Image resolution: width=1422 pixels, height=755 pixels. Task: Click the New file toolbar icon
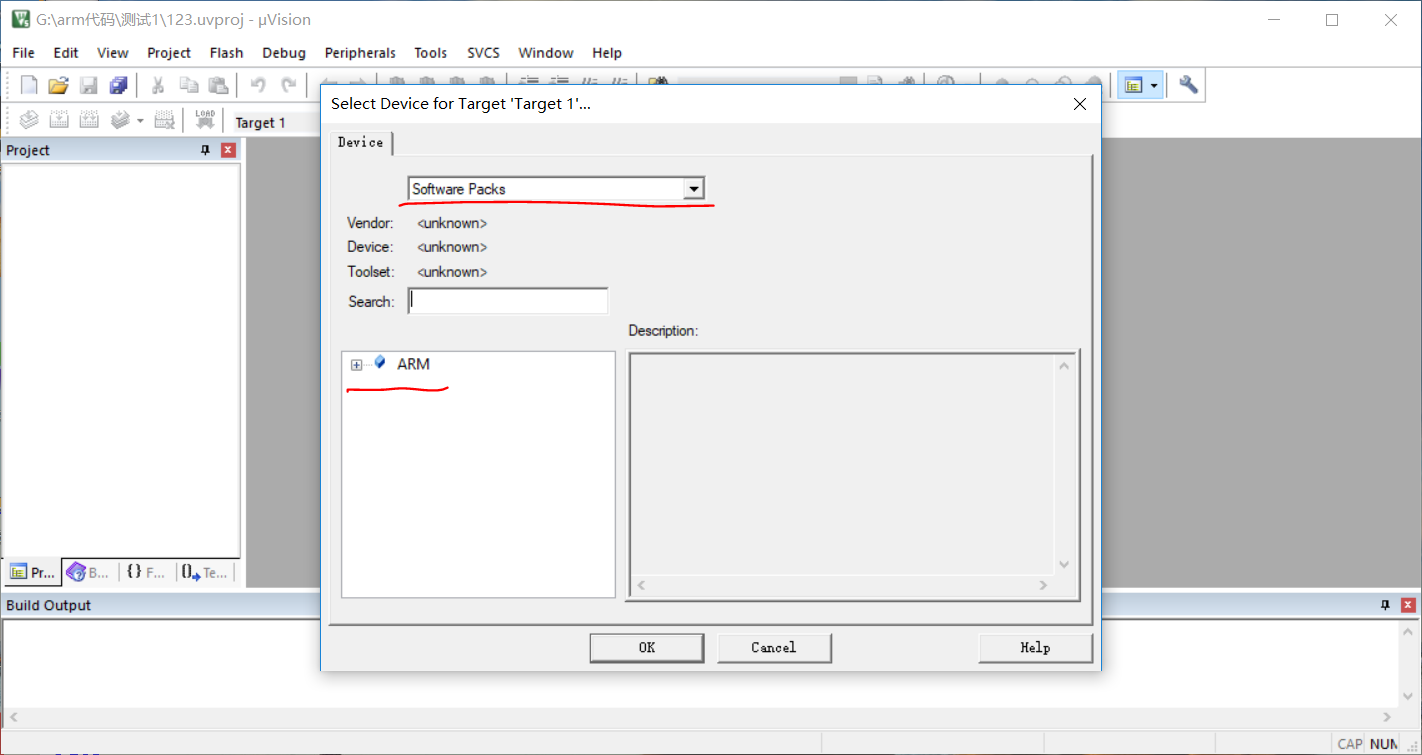click(29, 85)
